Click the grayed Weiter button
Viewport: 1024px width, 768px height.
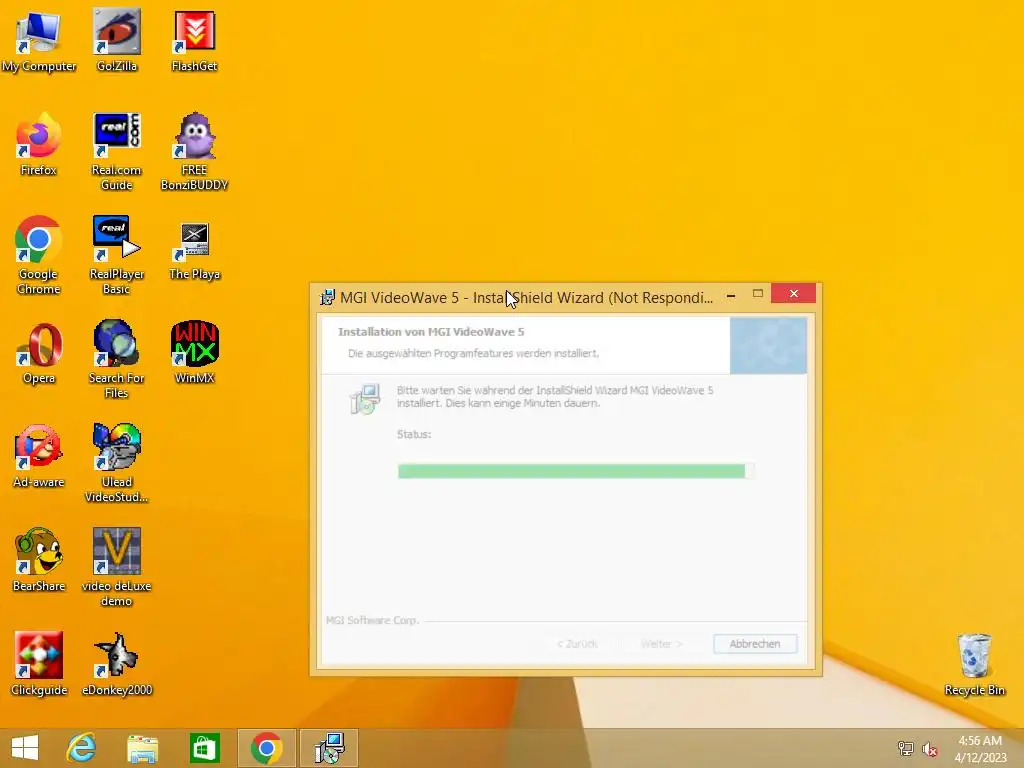click(662, 644)
